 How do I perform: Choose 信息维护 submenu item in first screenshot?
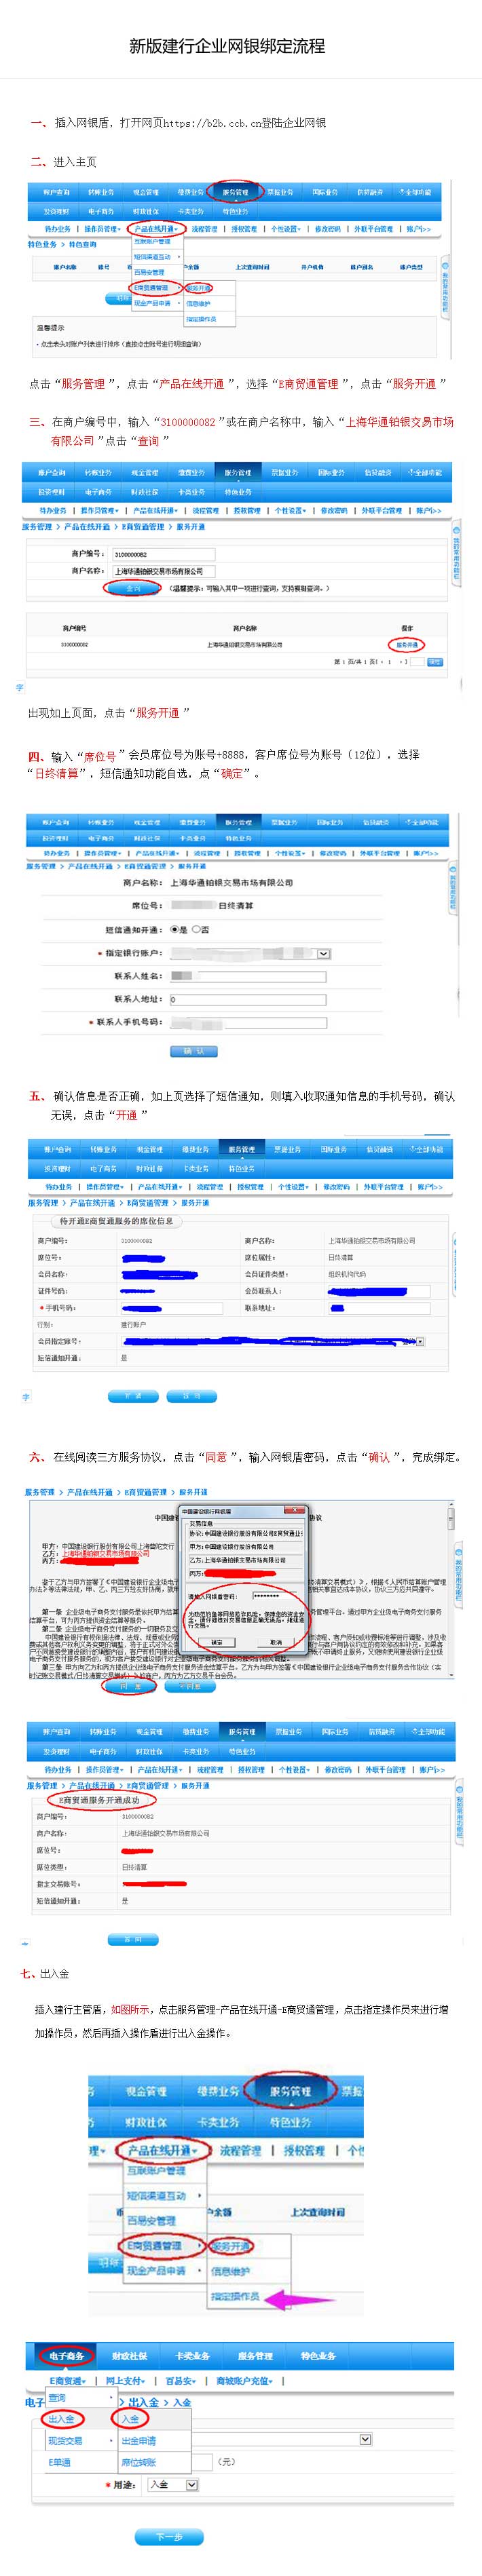click(x=198, y=303)
